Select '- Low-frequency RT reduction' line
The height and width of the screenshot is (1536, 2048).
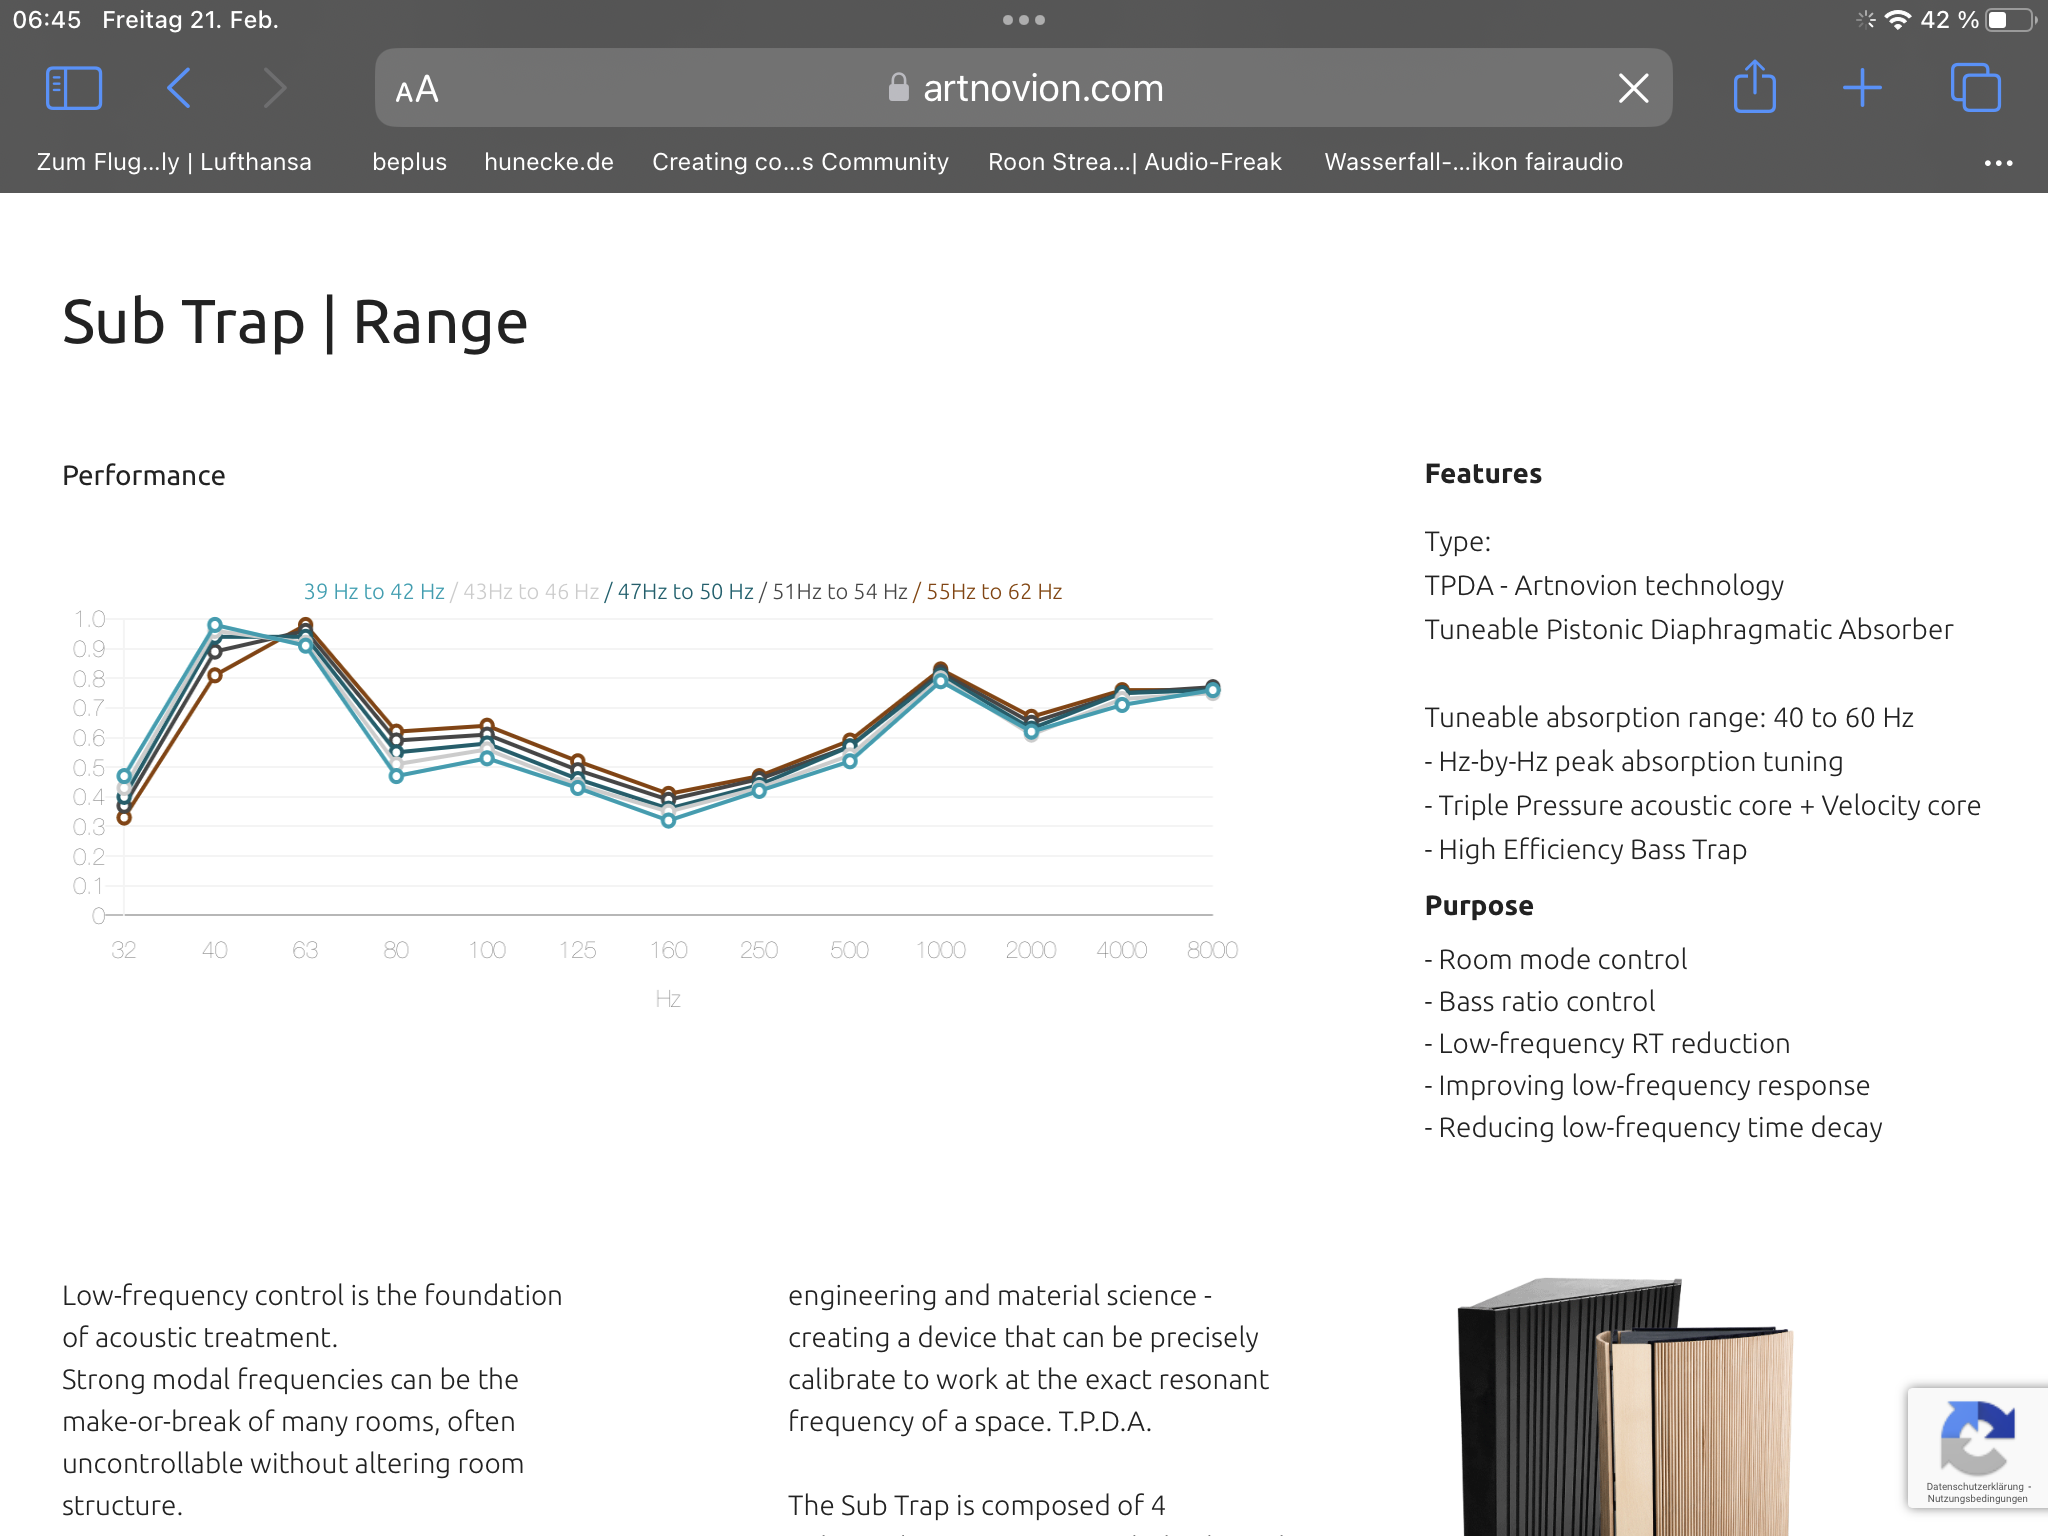click(1607, 1044)
